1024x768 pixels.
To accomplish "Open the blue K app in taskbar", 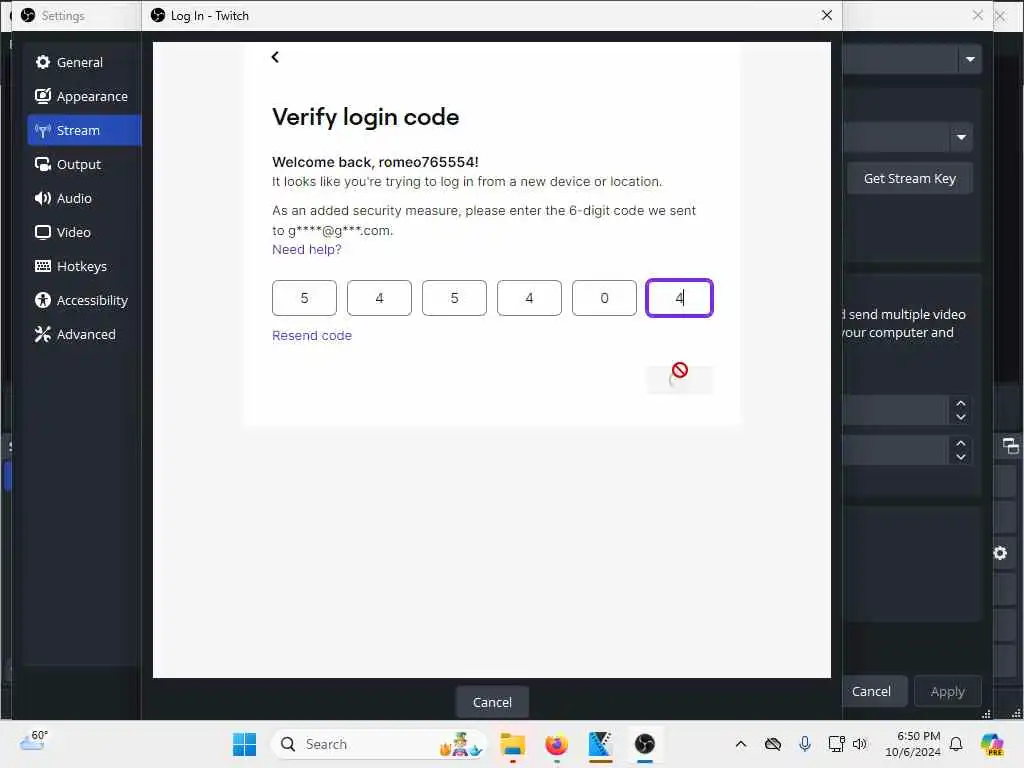I will (600, 744).
